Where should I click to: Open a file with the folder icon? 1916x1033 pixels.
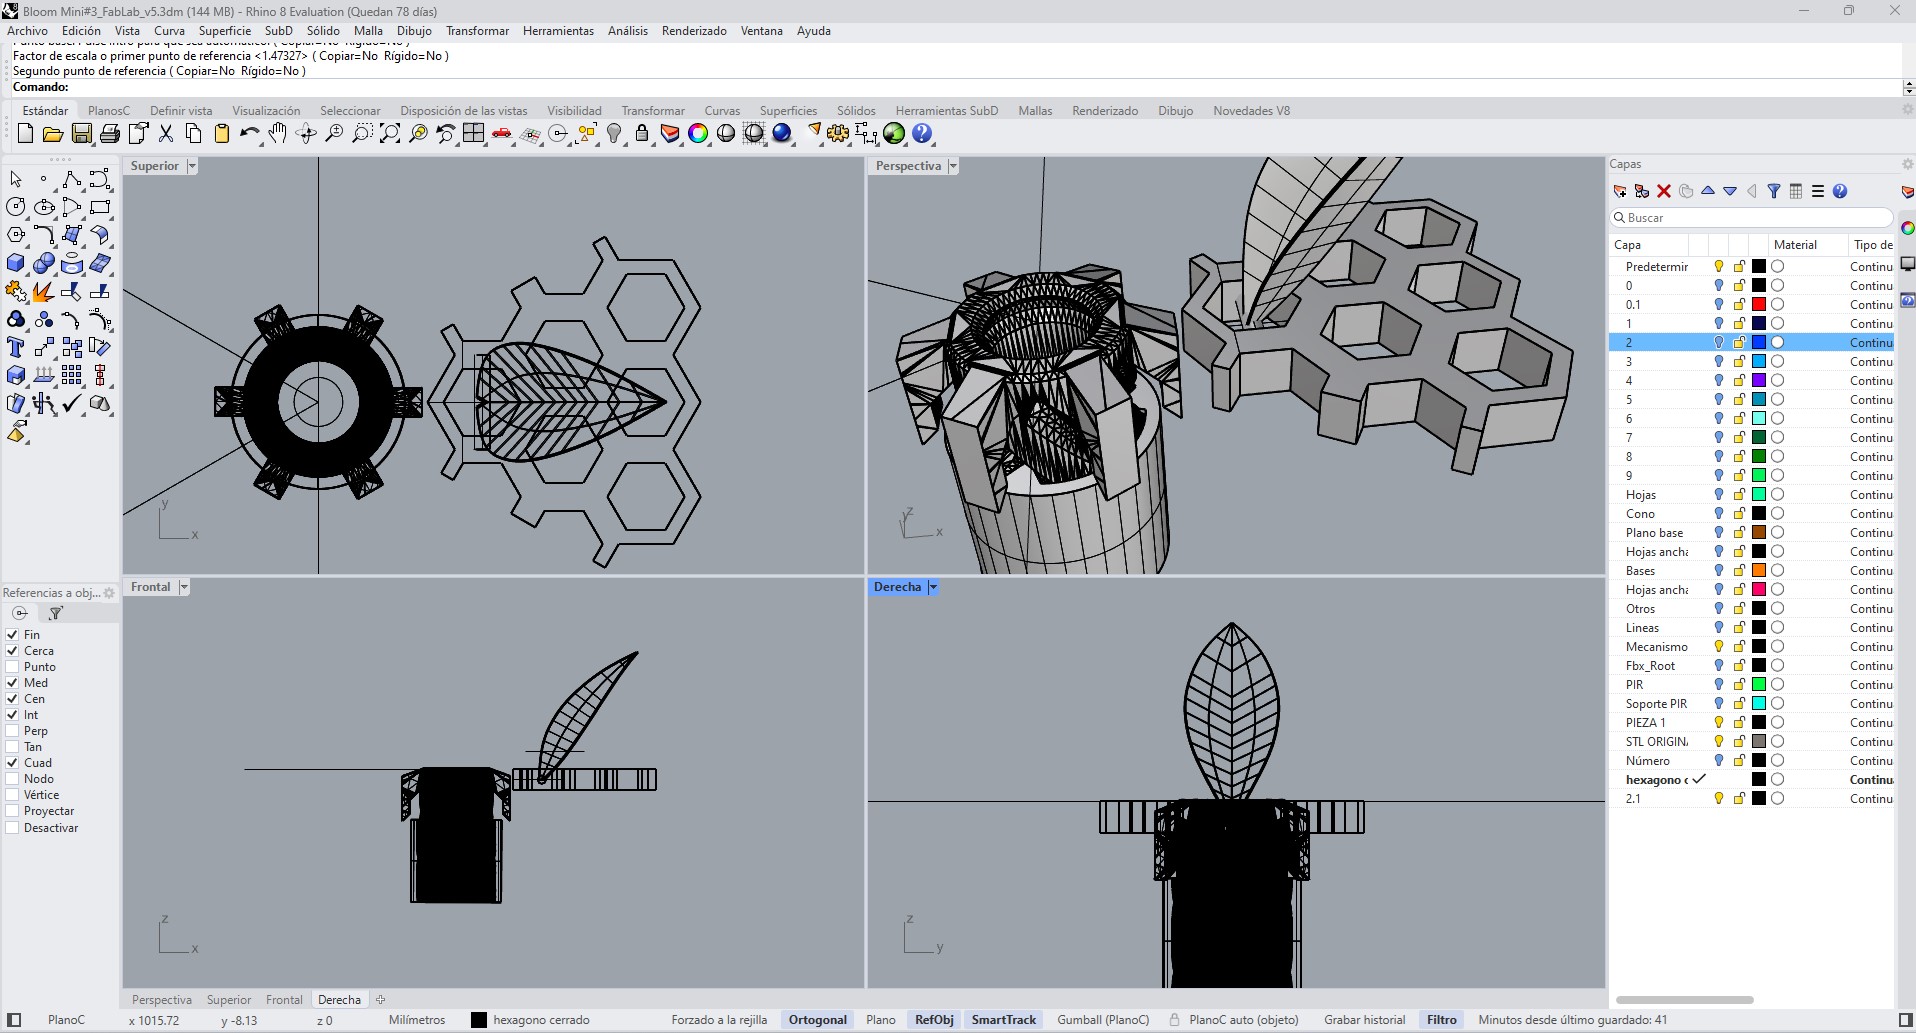(53, 133)
